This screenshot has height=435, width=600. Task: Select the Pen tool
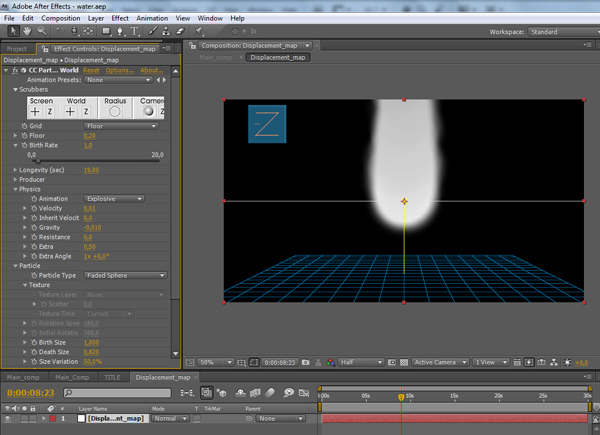tap(120, 31)
